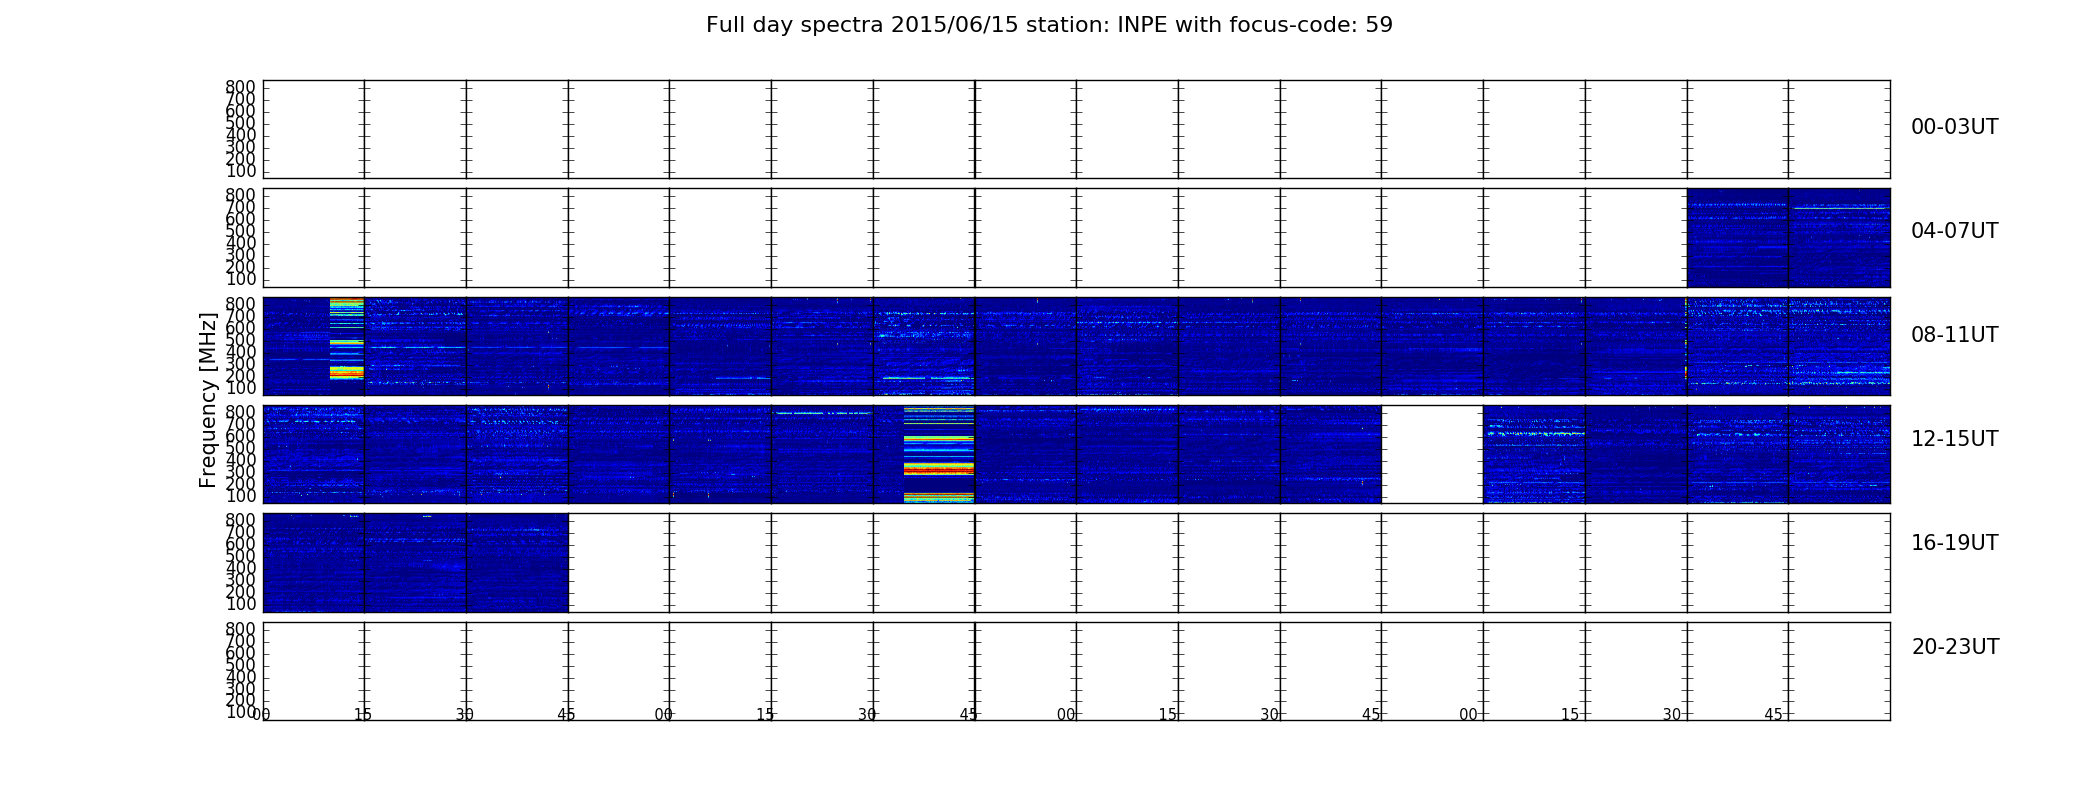Click the blue spectrogram data in 16-19UT panel
The width and height of the screenshot is (2100, 800).
point(415,563)
